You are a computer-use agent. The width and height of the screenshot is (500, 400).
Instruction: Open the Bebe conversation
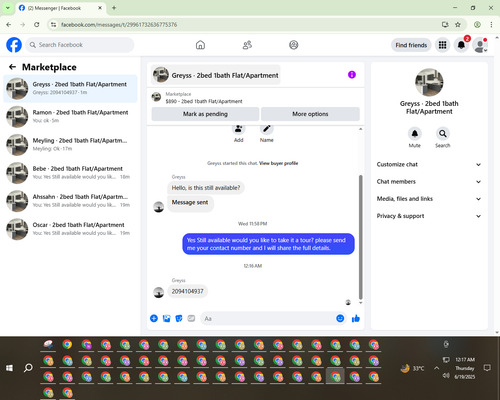click(70, 173)
